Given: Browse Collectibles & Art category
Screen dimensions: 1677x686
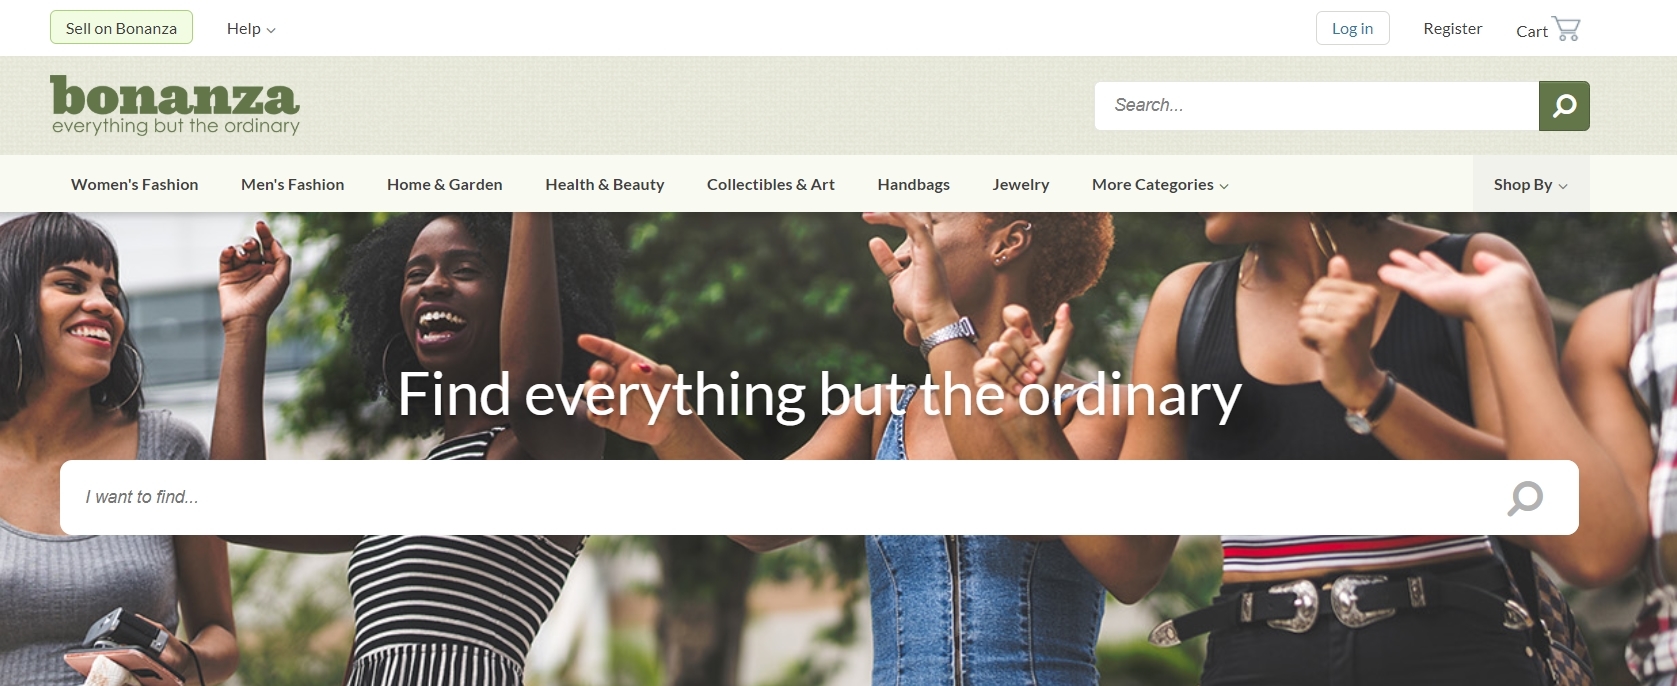Looking at the screenshot, I should click(x=771, y=185).
